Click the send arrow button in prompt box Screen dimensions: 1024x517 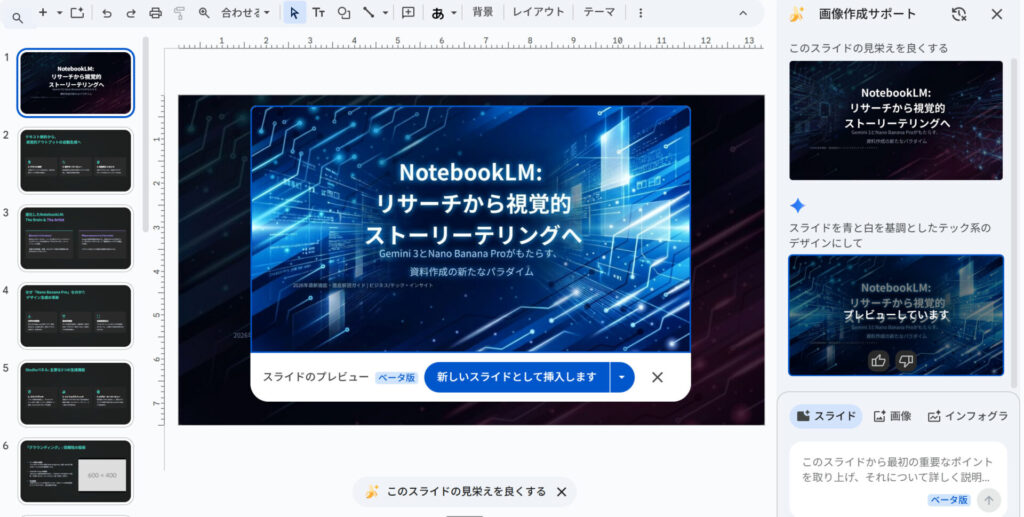(x=989, y=500)
